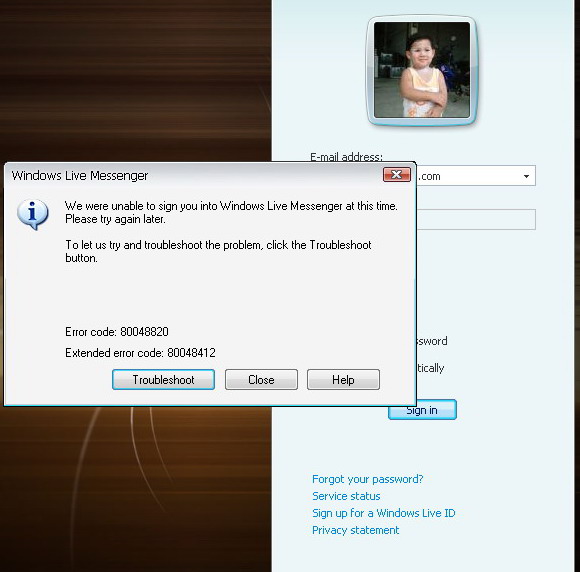The height and width of the screenshot is (572, 580).
Task: Click the Sign in button
Action: click(x=422, y=410)
